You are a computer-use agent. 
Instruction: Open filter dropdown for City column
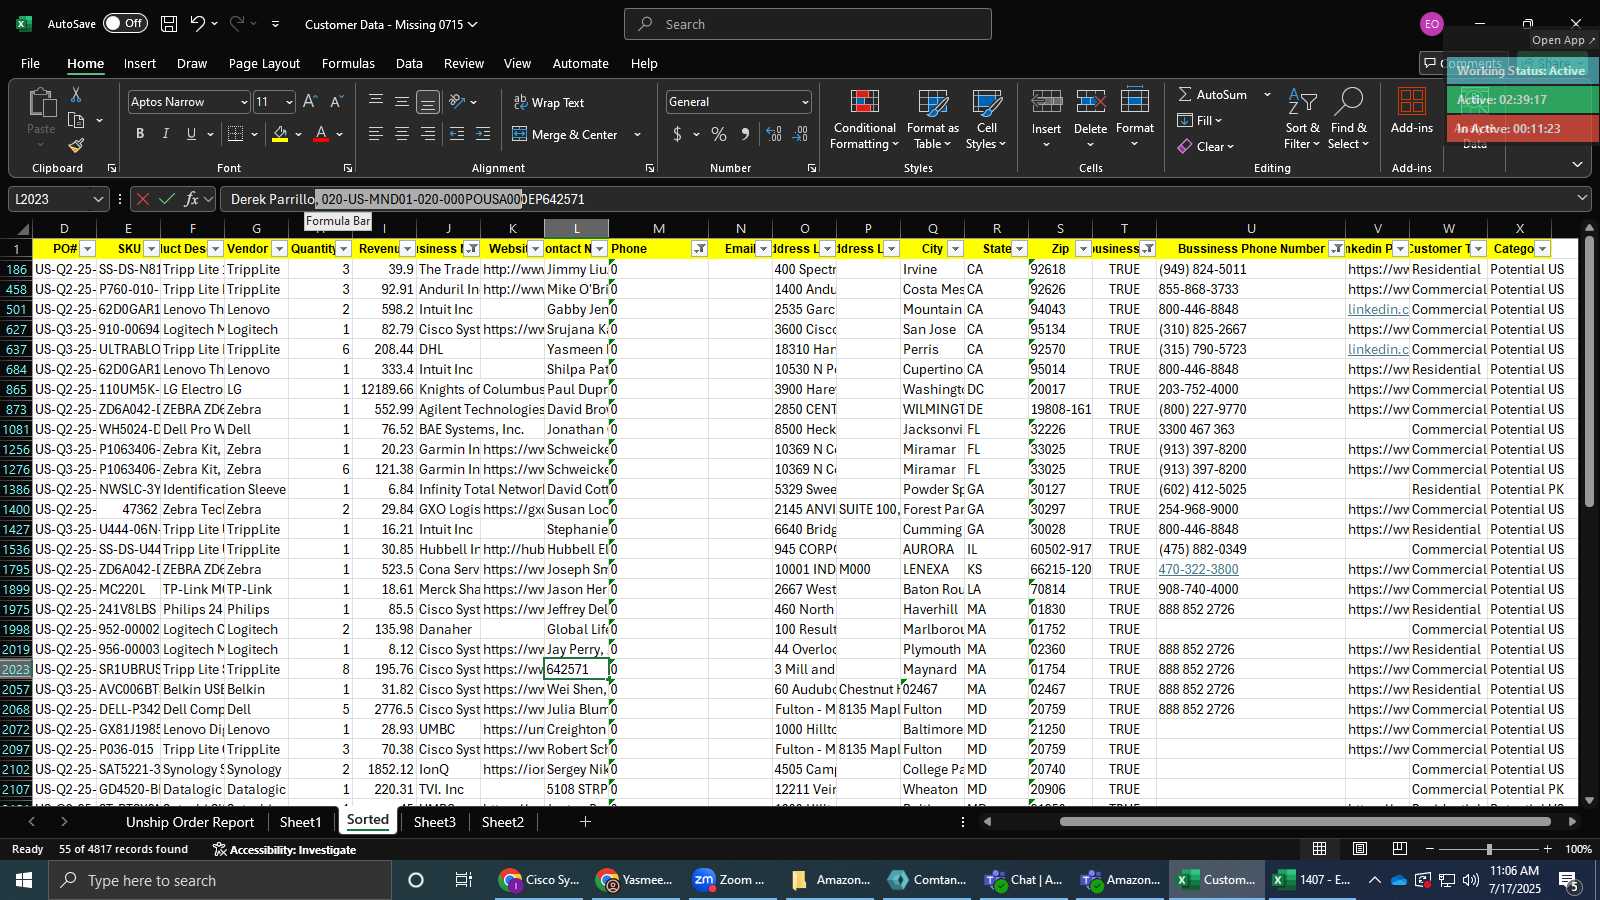coord(955,249)
